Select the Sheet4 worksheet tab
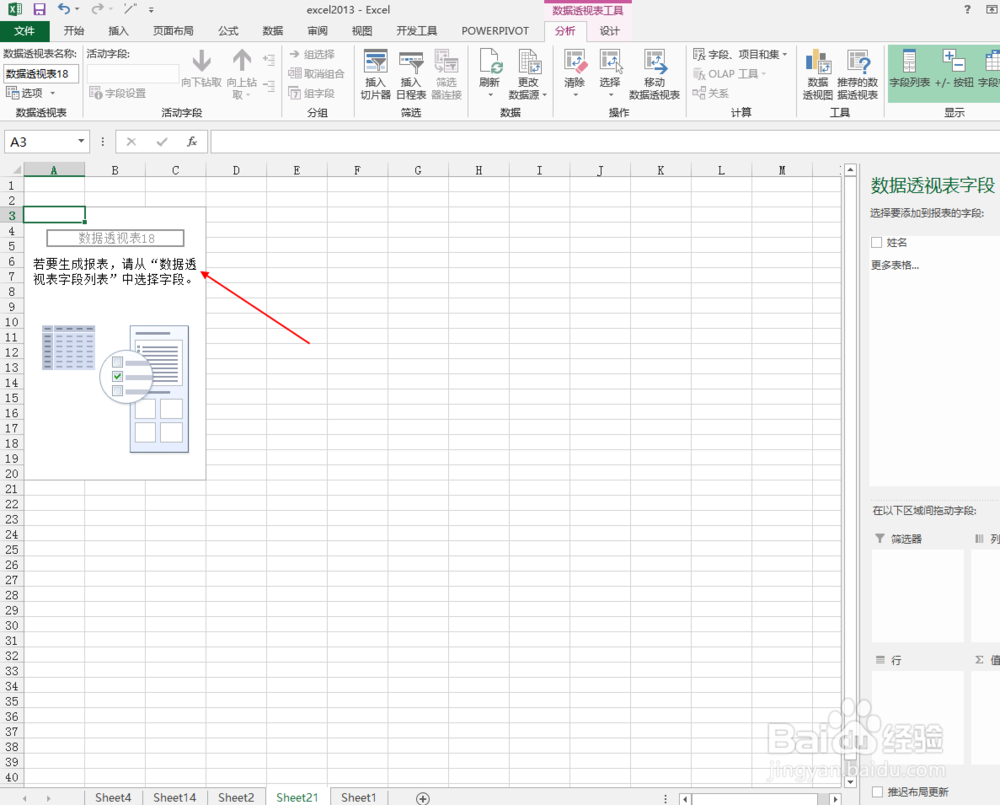This screenshot has height=805, width=1000. (x=113, y=797)
